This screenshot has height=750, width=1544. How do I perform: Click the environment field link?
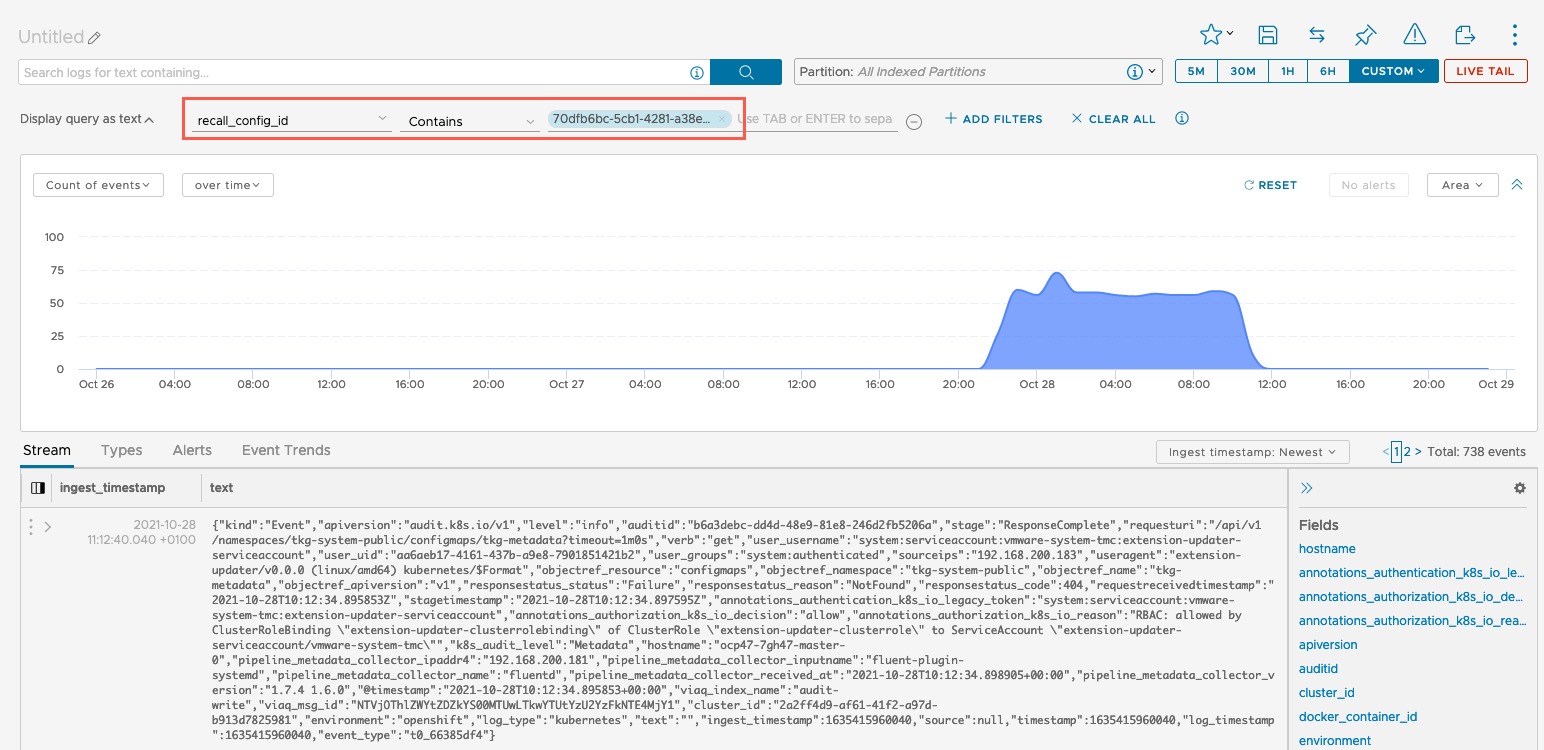click(x=1335, y=741)
